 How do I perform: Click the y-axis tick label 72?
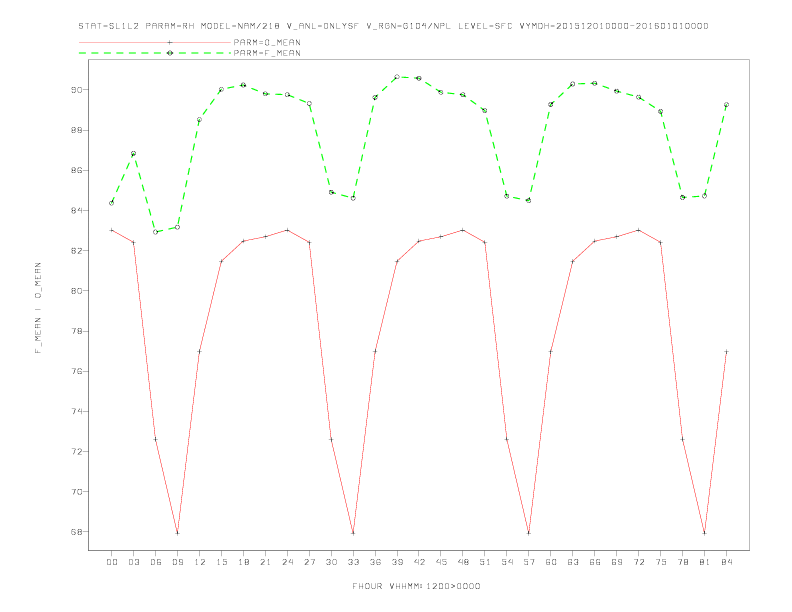76,451
